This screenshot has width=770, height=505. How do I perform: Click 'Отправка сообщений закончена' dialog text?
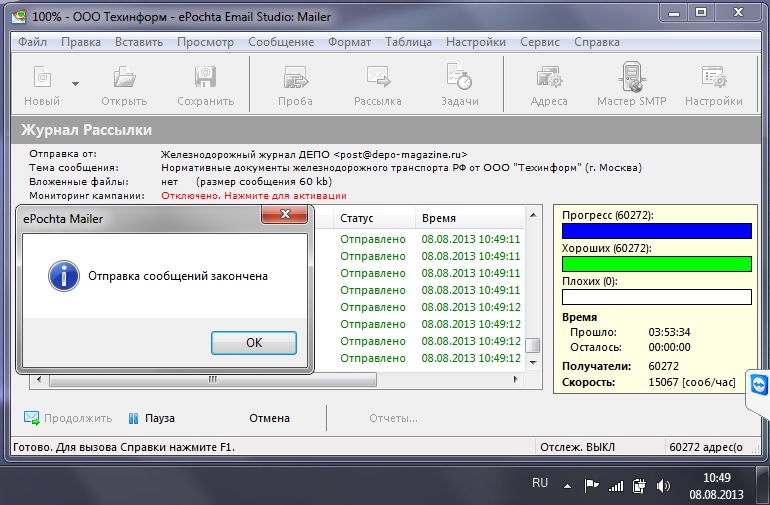click(178, 276)
